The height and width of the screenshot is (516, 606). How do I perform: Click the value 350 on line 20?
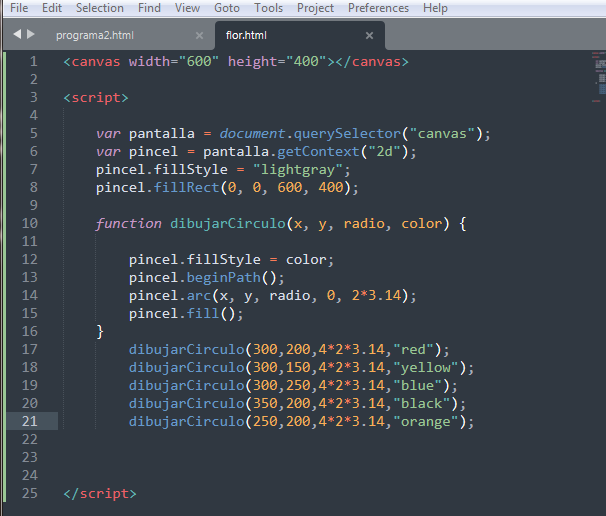265,404
